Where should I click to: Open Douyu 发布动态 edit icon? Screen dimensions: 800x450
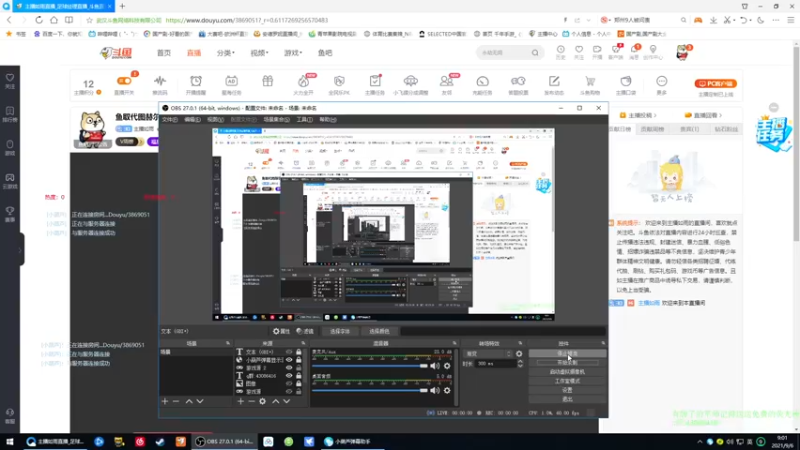[x=554, y=81]
